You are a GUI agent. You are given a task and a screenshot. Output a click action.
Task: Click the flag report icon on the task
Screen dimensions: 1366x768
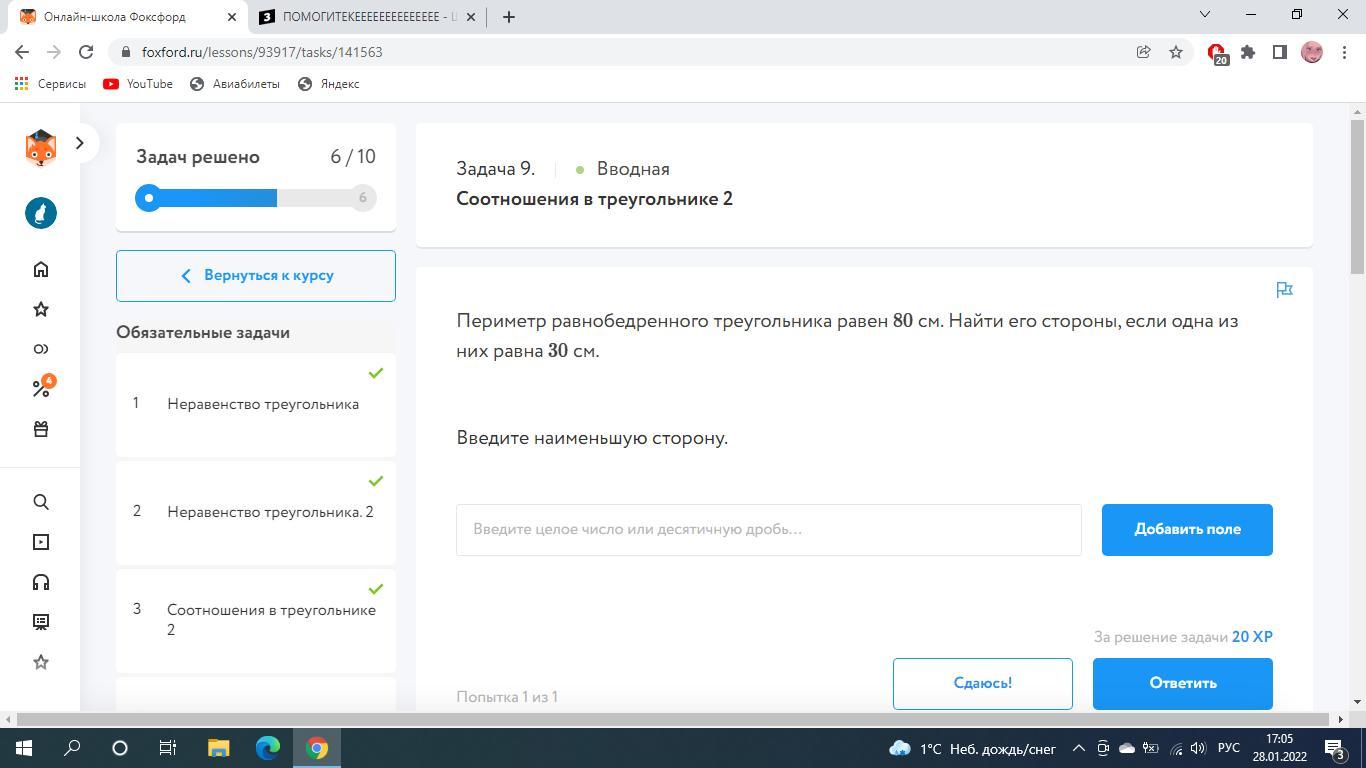1284,290
